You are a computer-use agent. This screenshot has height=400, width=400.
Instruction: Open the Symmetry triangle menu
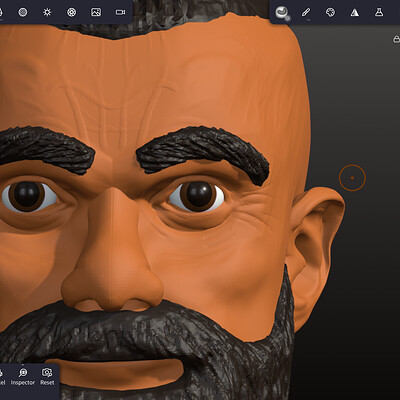click(355, 13)
